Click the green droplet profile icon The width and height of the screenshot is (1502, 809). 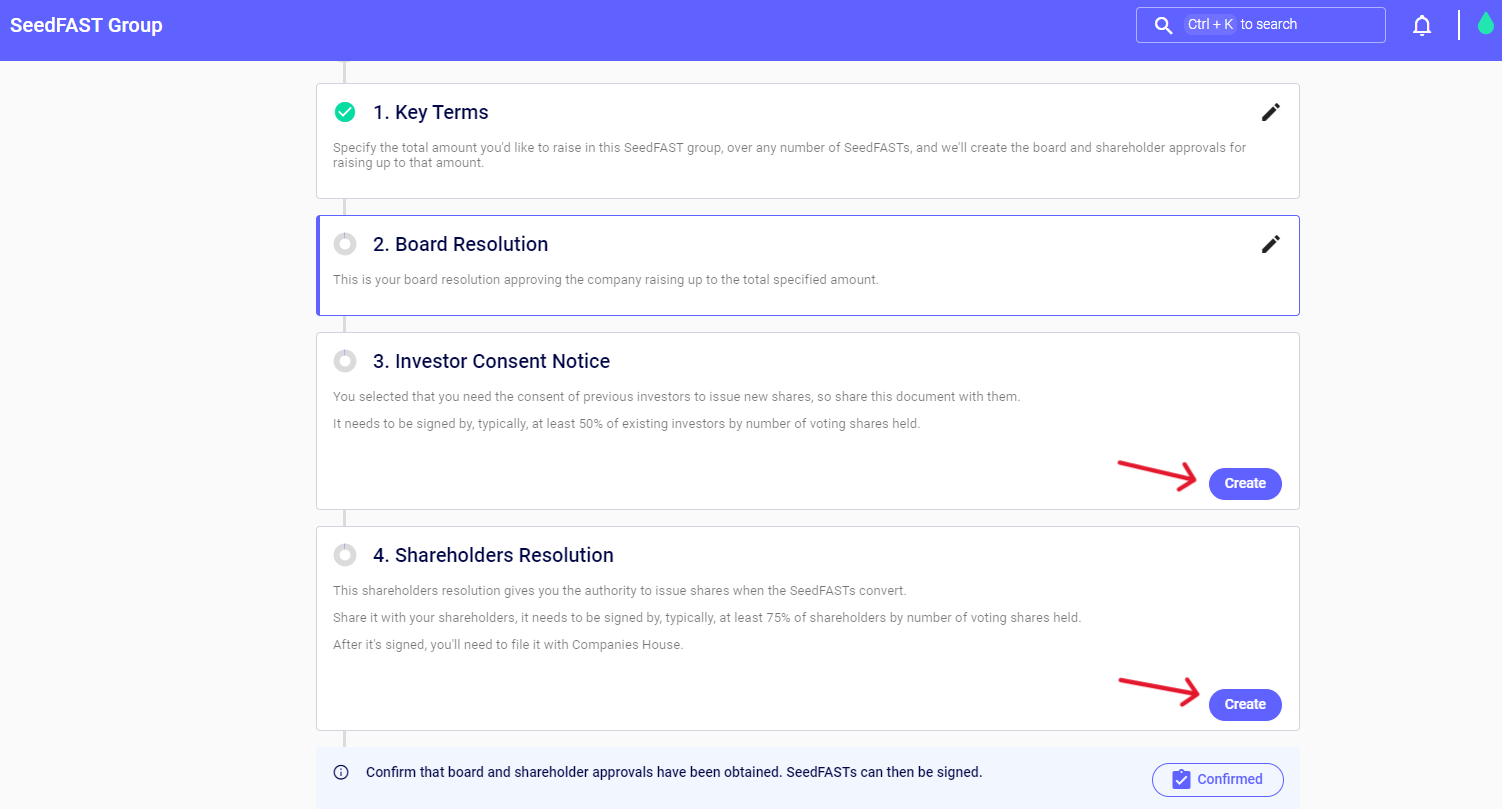click(1485, 25)
